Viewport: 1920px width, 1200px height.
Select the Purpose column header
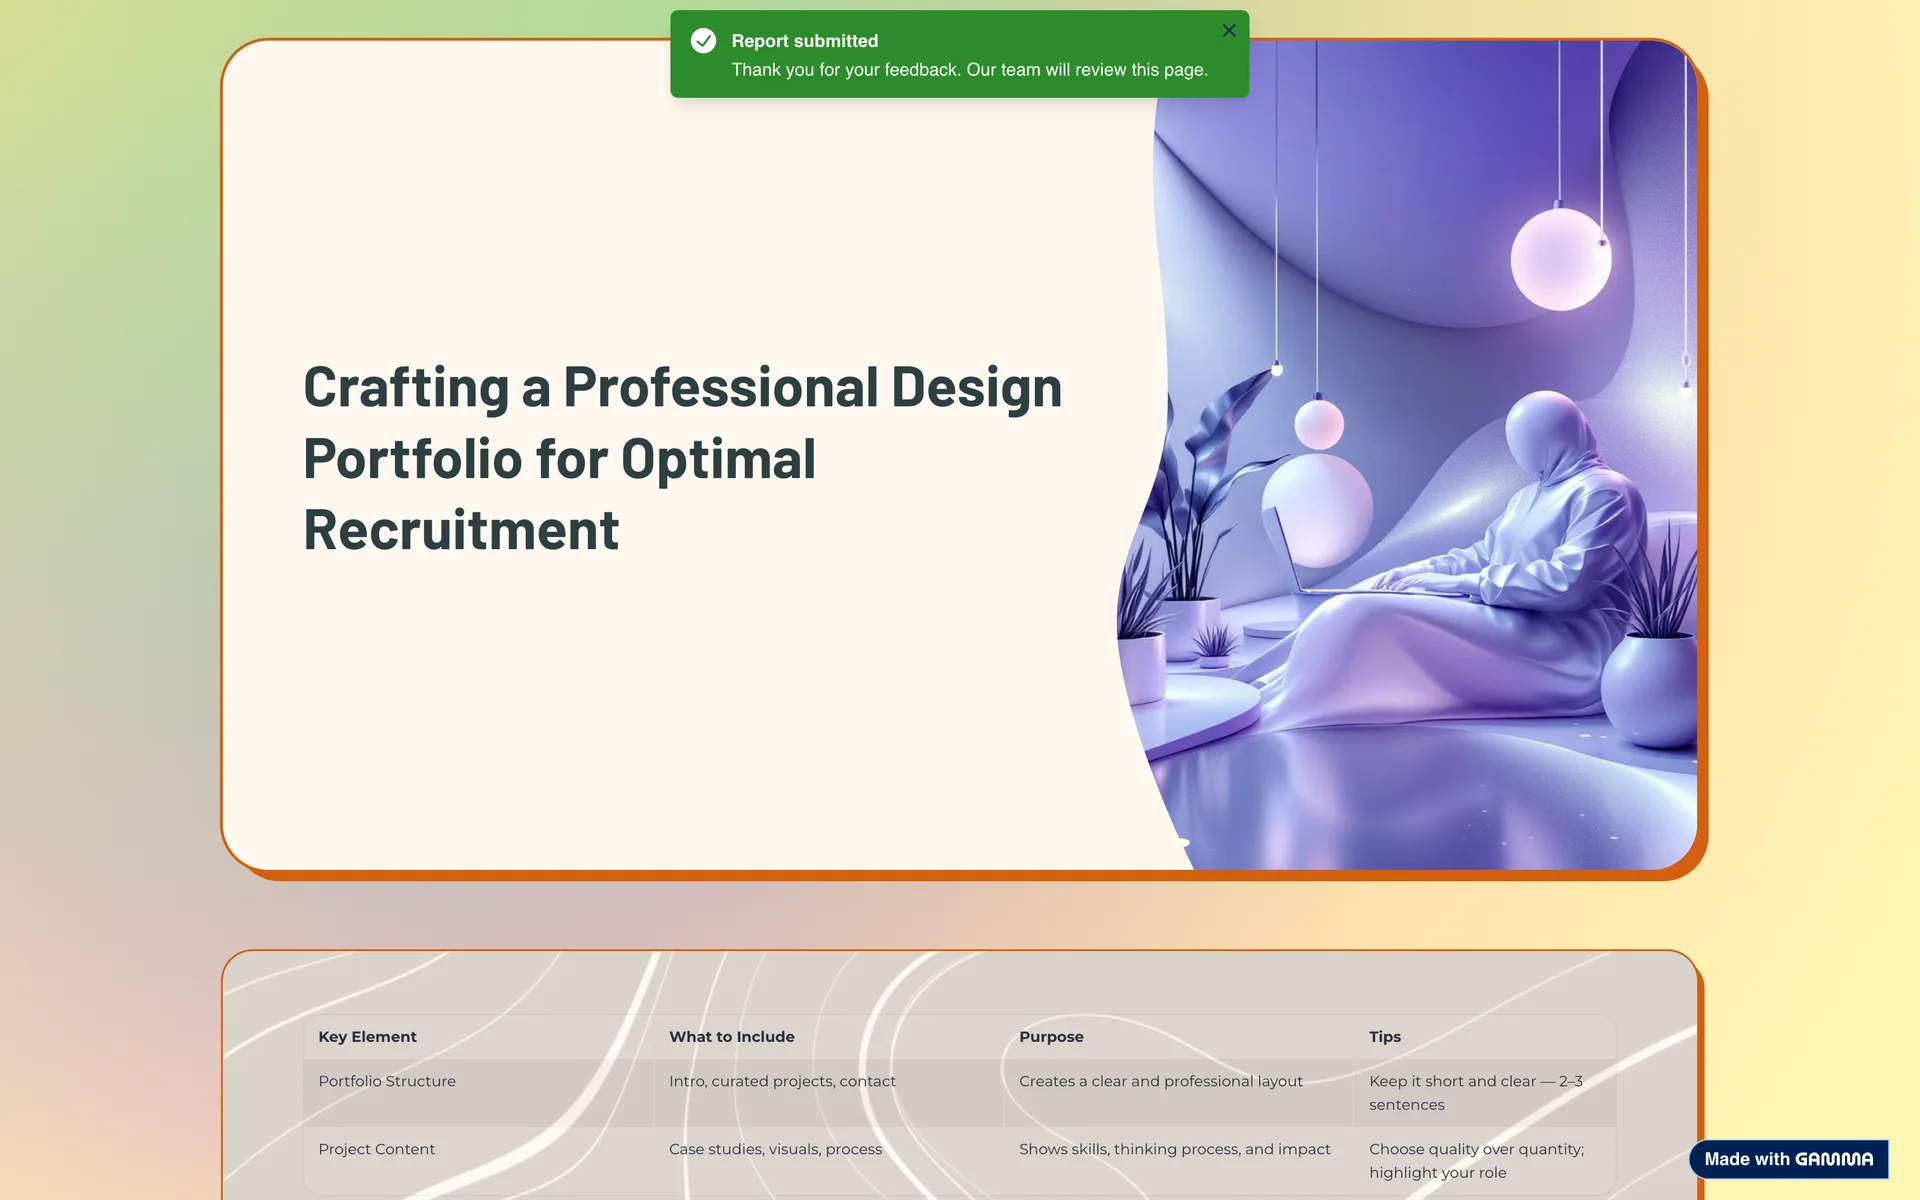pos(1051,1037)
